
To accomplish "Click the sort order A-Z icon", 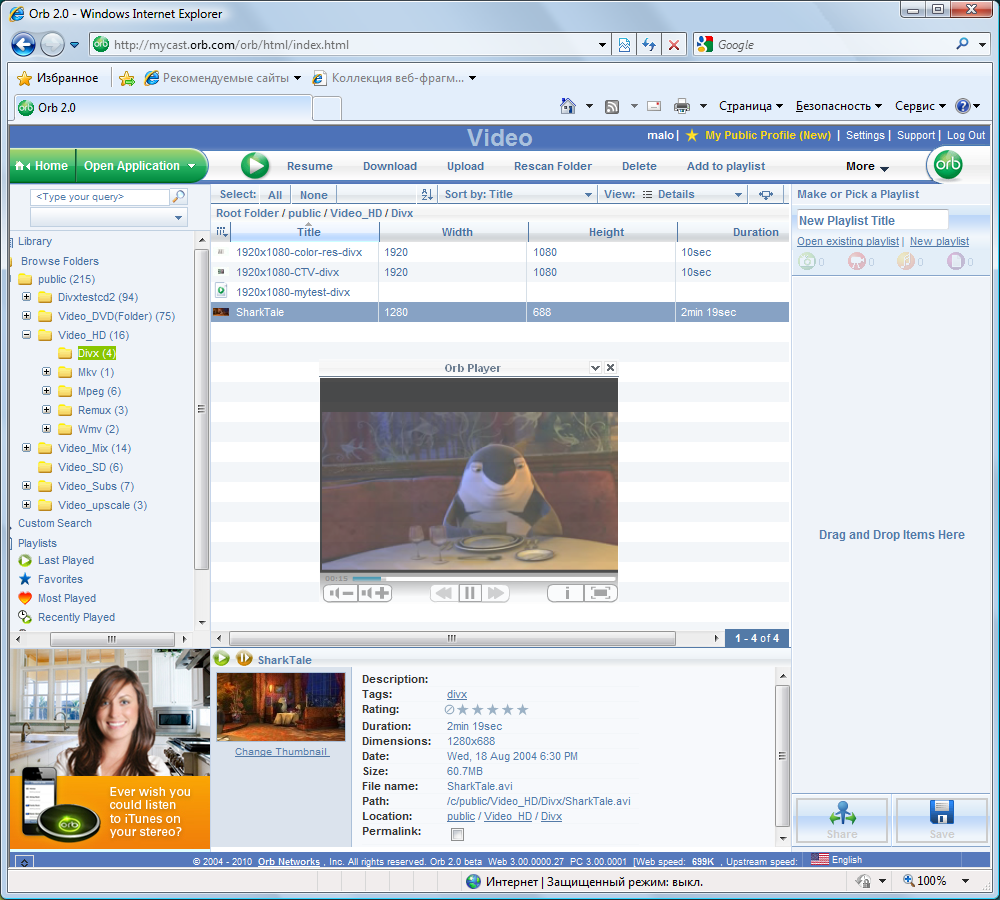I will [x=427, y=195].
